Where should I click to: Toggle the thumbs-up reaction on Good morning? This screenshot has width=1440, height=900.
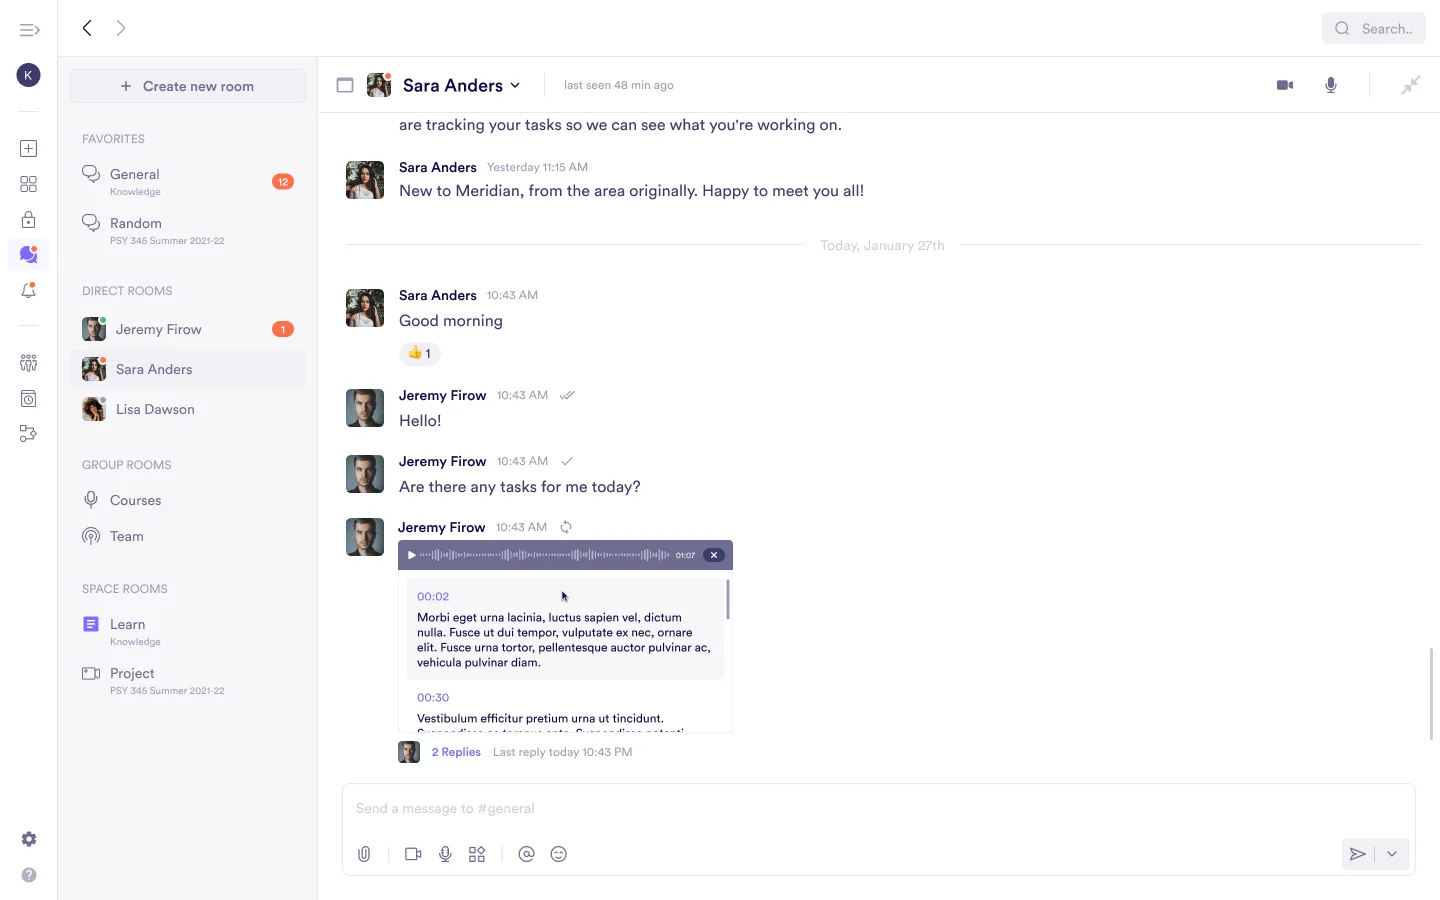click(420, 353)
